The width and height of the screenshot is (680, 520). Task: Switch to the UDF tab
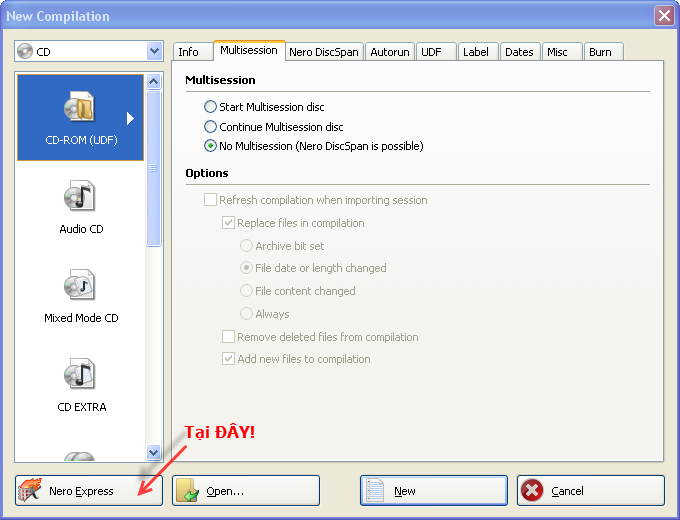(x=436, y=52)
